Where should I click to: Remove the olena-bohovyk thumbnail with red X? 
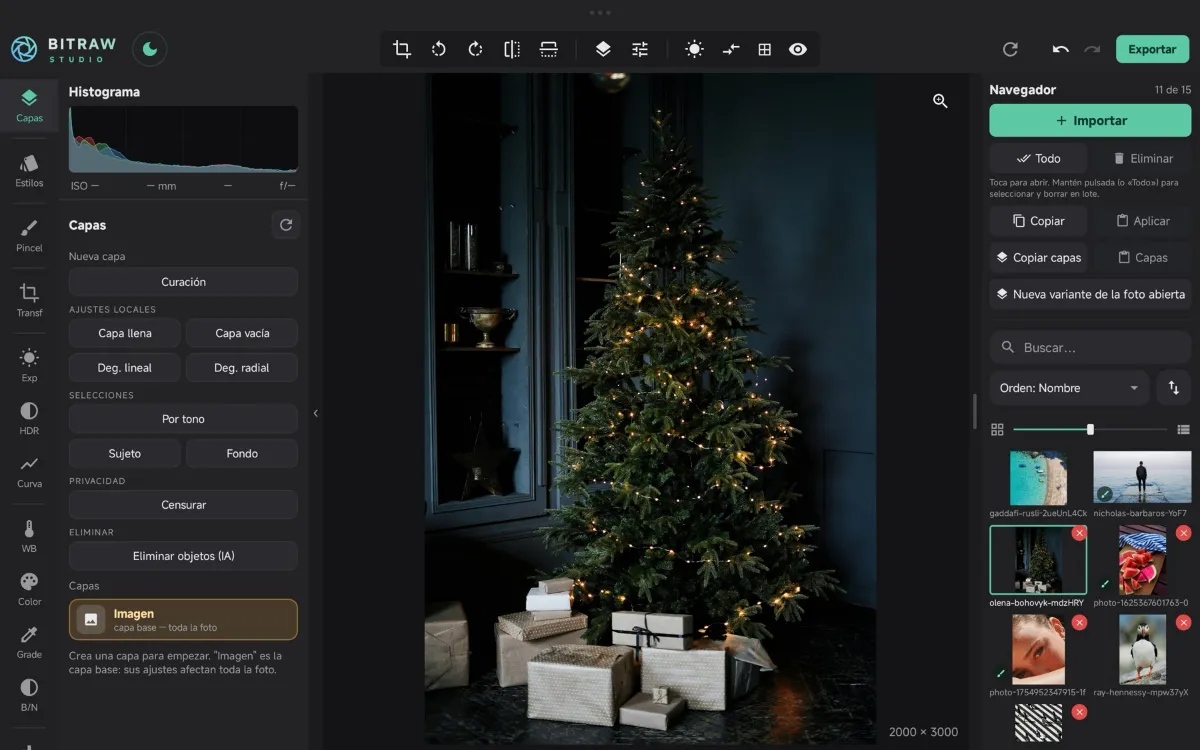[x=1079, y=533]
